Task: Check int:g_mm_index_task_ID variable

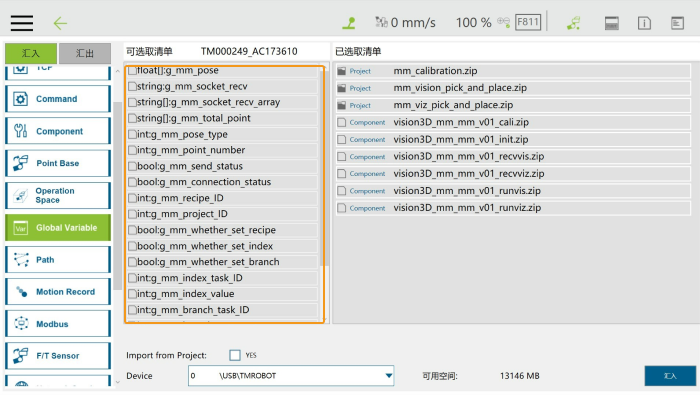Action: pyautogui.click(x=132, y=278)
